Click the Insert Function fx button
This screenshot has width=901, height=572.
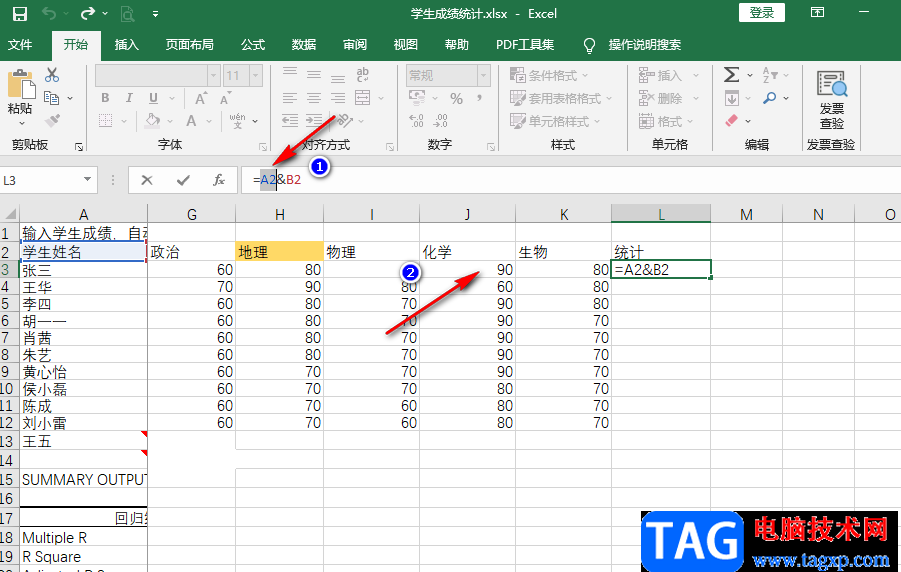pyautogui.click(x=219, y=181)
